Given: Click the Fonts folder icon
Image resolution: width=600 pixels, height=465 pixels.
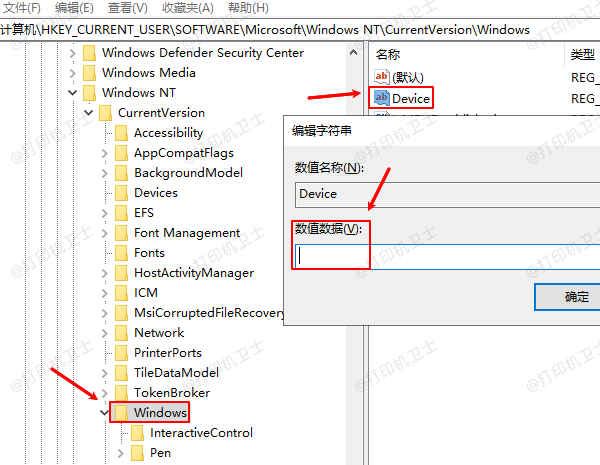Looking at the screenshot, I should pos(121,253).
